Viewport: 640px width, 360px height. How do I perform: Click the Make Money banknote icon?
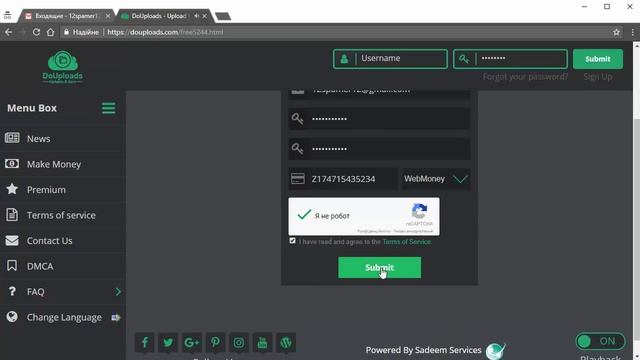(x=12, y=164)
